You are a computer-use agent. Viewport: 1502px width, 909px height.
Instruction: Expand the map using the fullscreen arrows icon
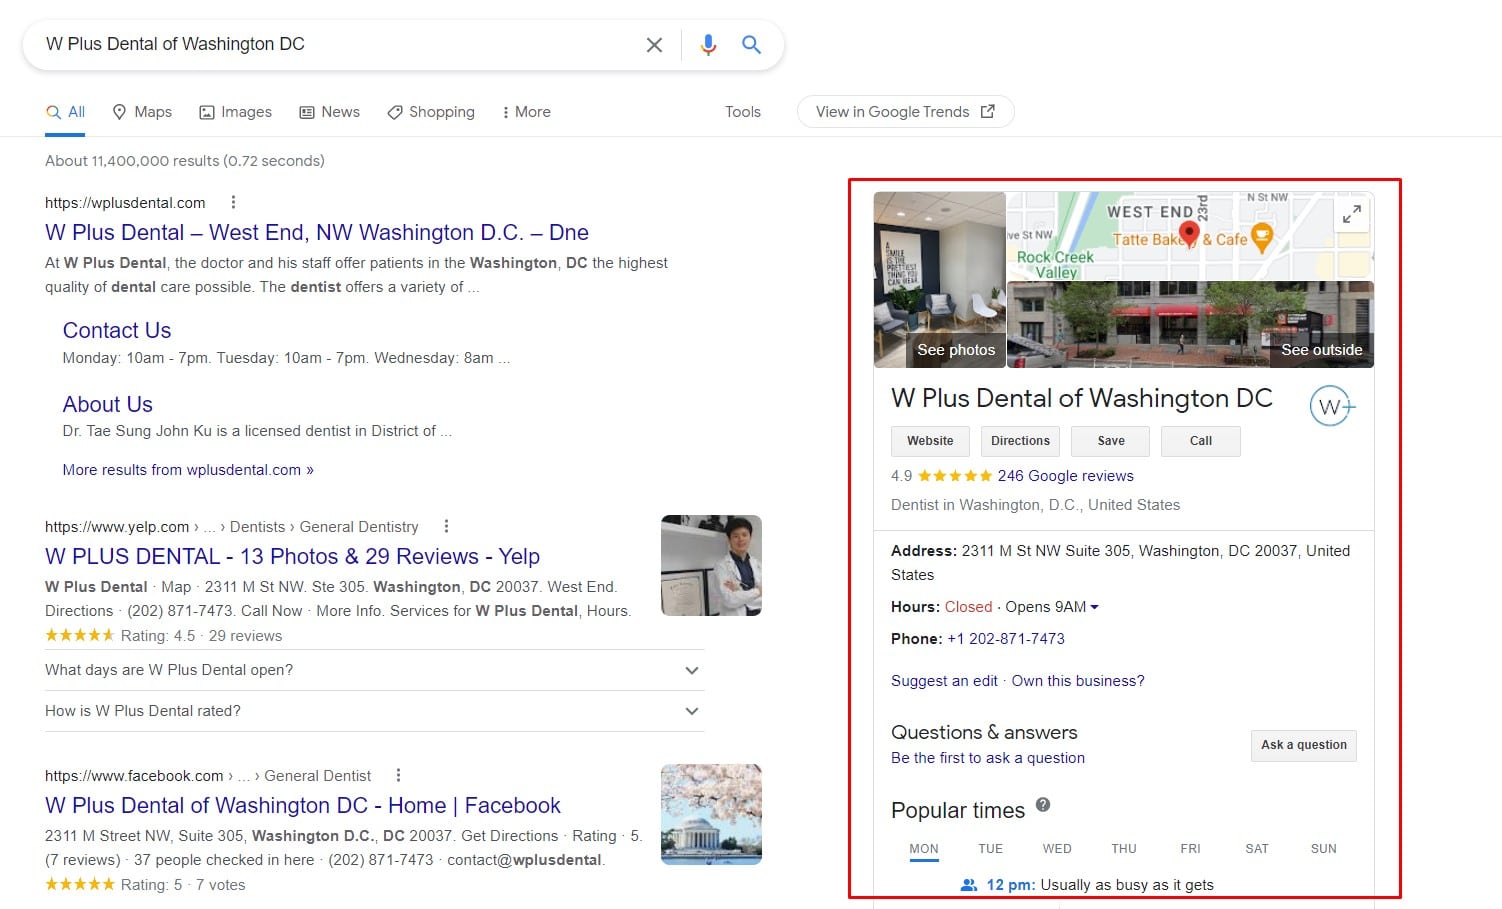click(1351, 214)
